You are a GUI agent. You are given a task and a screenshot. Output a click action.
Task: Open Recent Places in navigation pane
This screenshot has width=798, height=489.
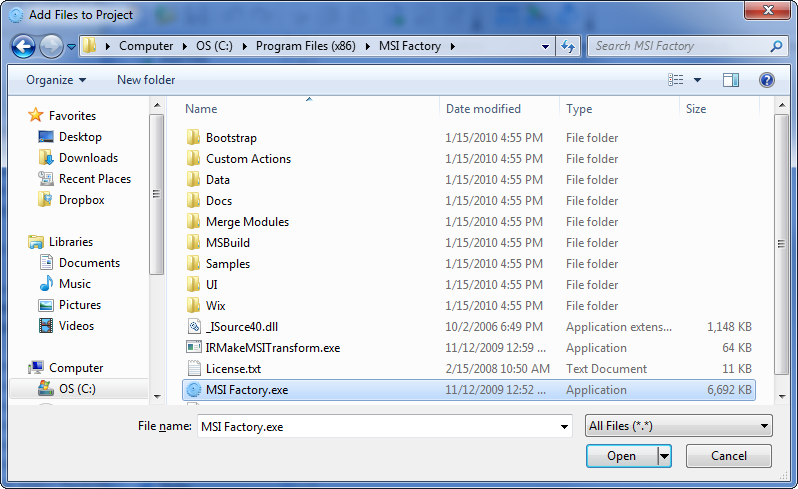click(x=95, y=179)
